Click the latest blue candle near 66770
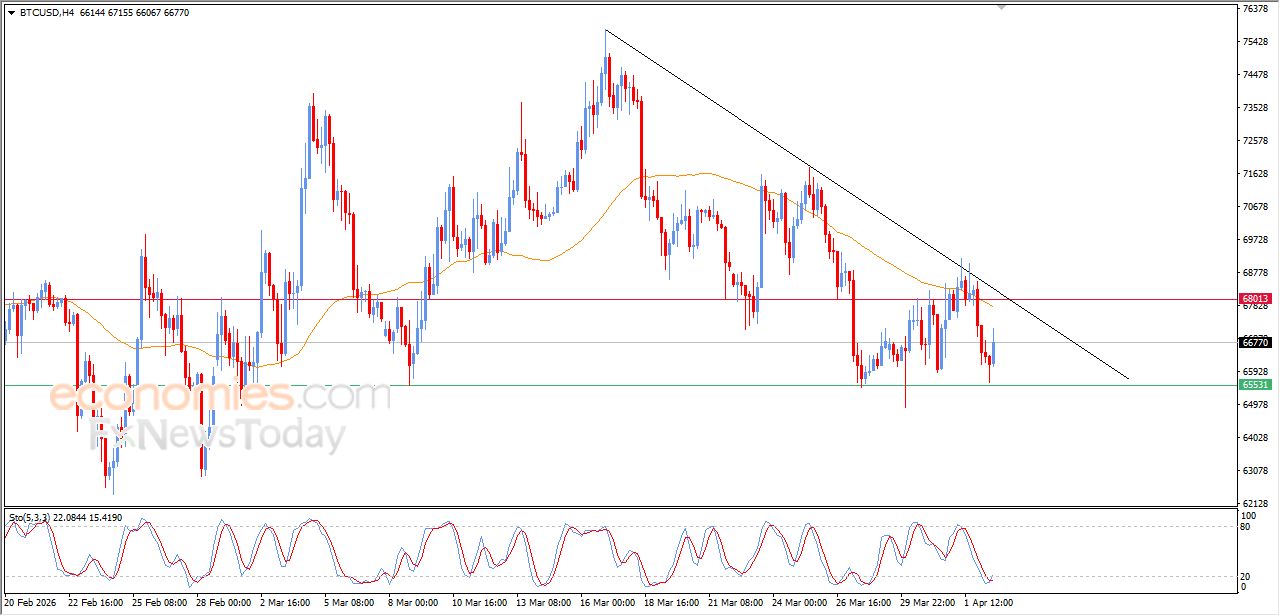Viewport: 1280px width, 616px height. (x=993, y=350)
